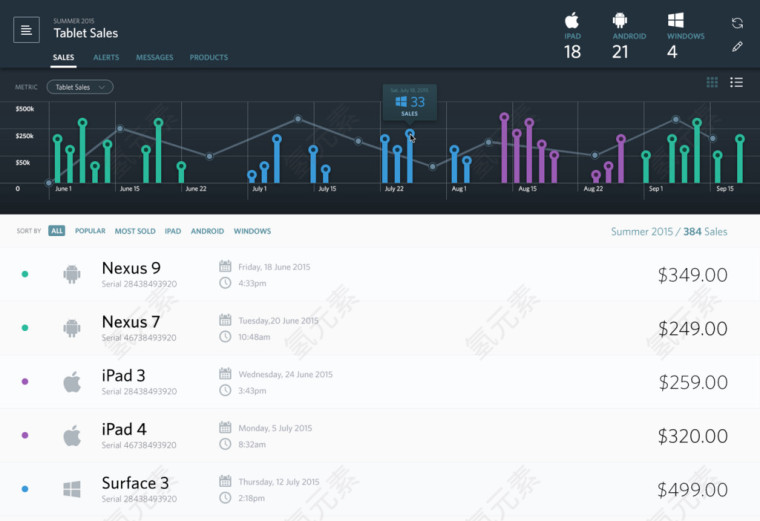
Task: Open the iPad 4 product title
Action: tap(124, 429)
